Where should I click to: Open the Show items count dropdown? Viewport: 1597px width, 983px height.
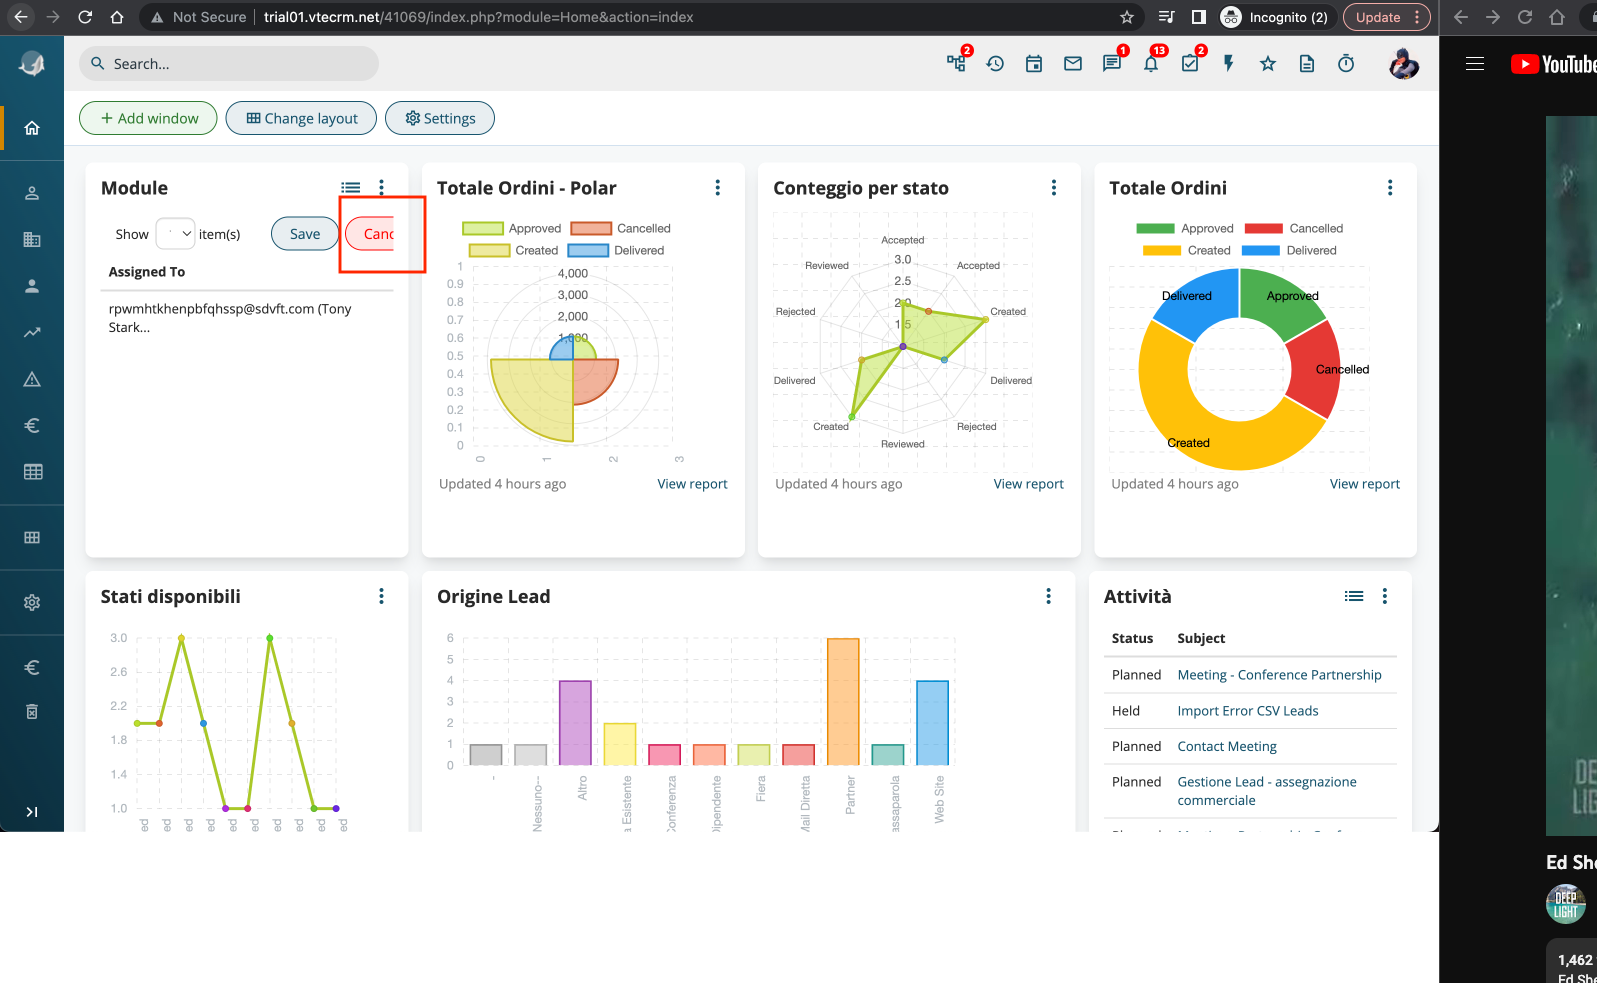[175, 234]
